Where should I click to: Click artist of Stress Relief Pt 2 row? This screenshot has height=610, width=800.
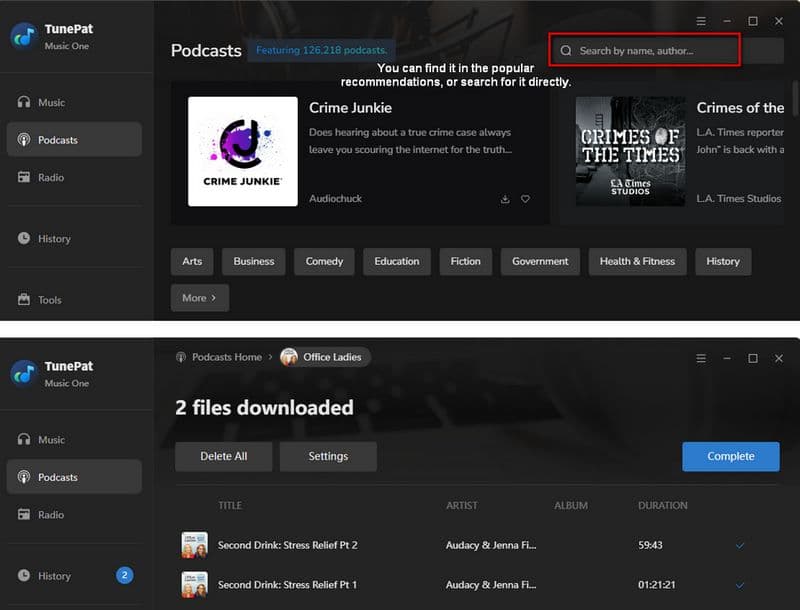coord(491,545)
